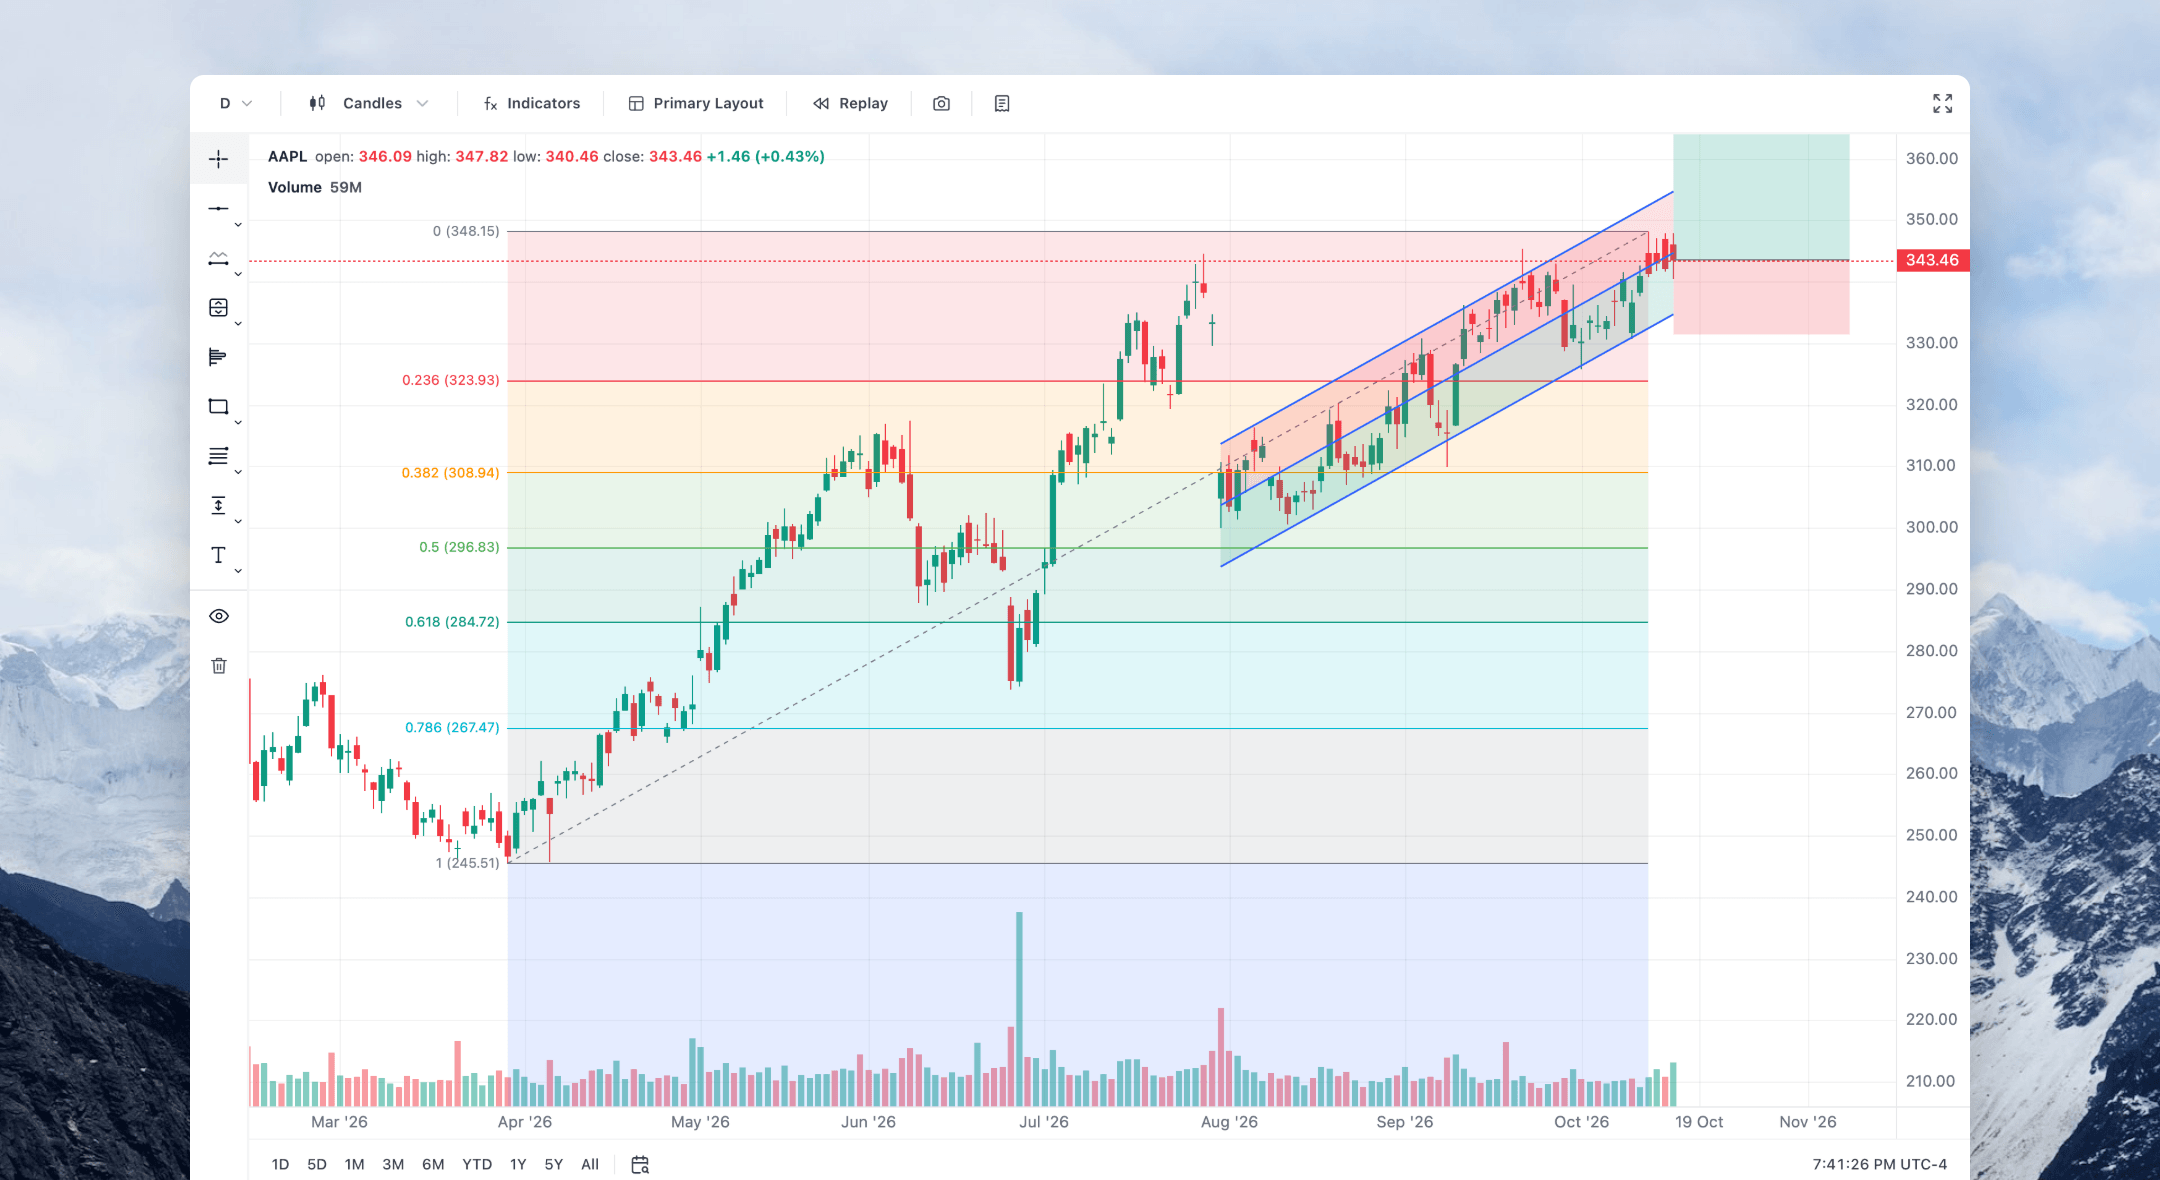The image size is (2160, 1180).
Task: Click the 7:41:26 PM UTC-4 timezone
Action: click(1879, 1164)
